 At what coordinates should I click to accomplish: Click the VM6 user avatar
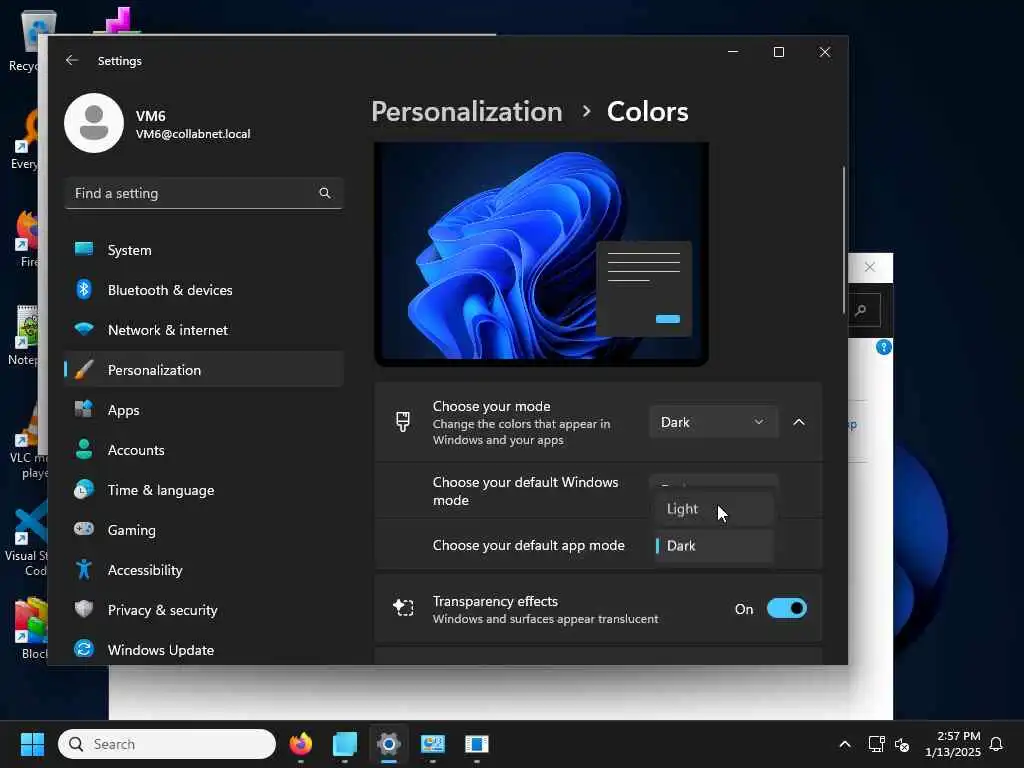pos(94,123)
